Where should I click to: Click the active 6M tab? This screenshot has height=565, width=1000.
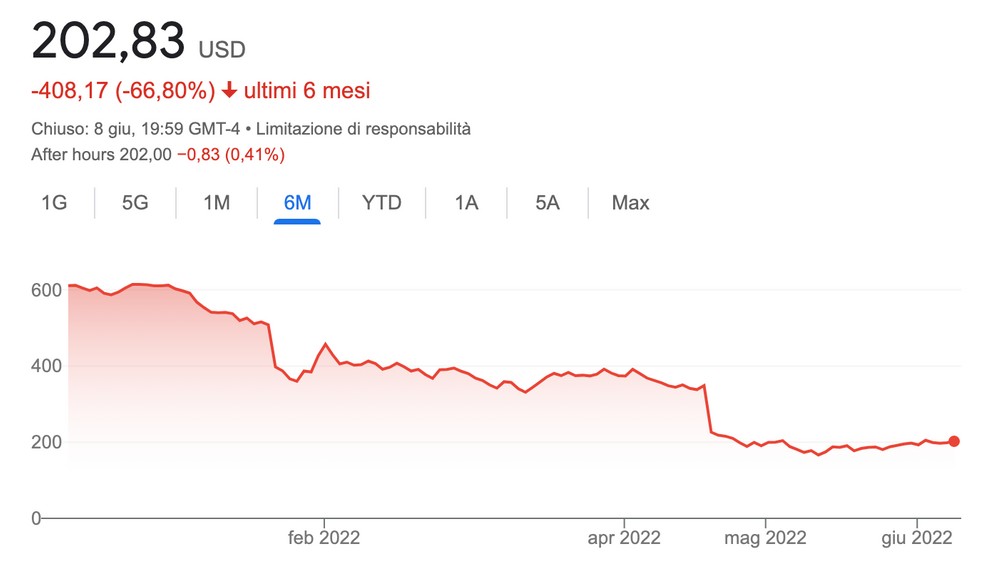click(298, 203)
